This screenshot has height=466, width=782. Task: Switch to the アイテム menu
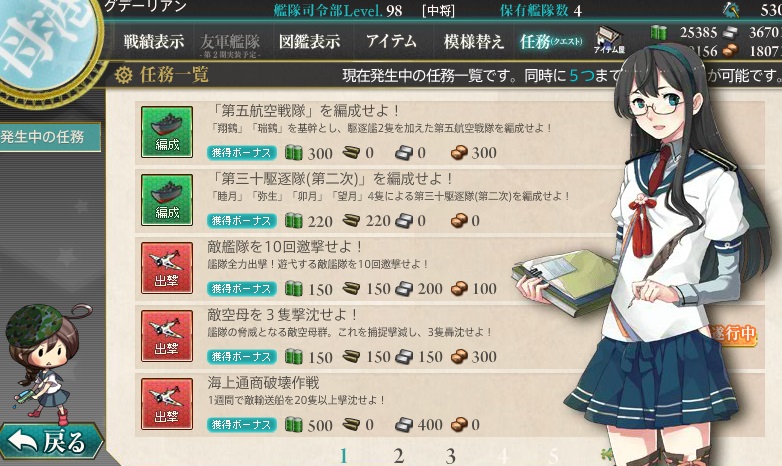(x=391, y=41)
